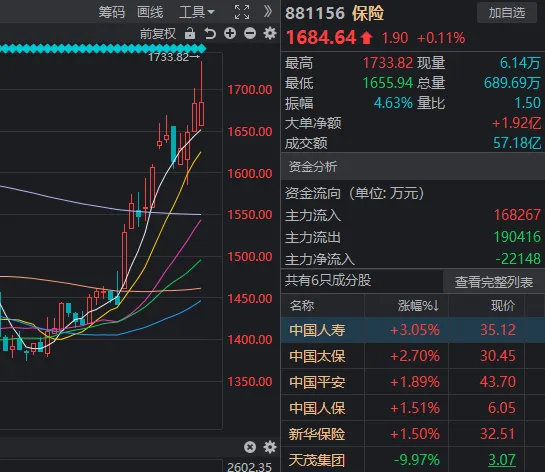Select the 中国人保 stock row
This screenshot has width=545, height=472.
(x=413, y=408)
